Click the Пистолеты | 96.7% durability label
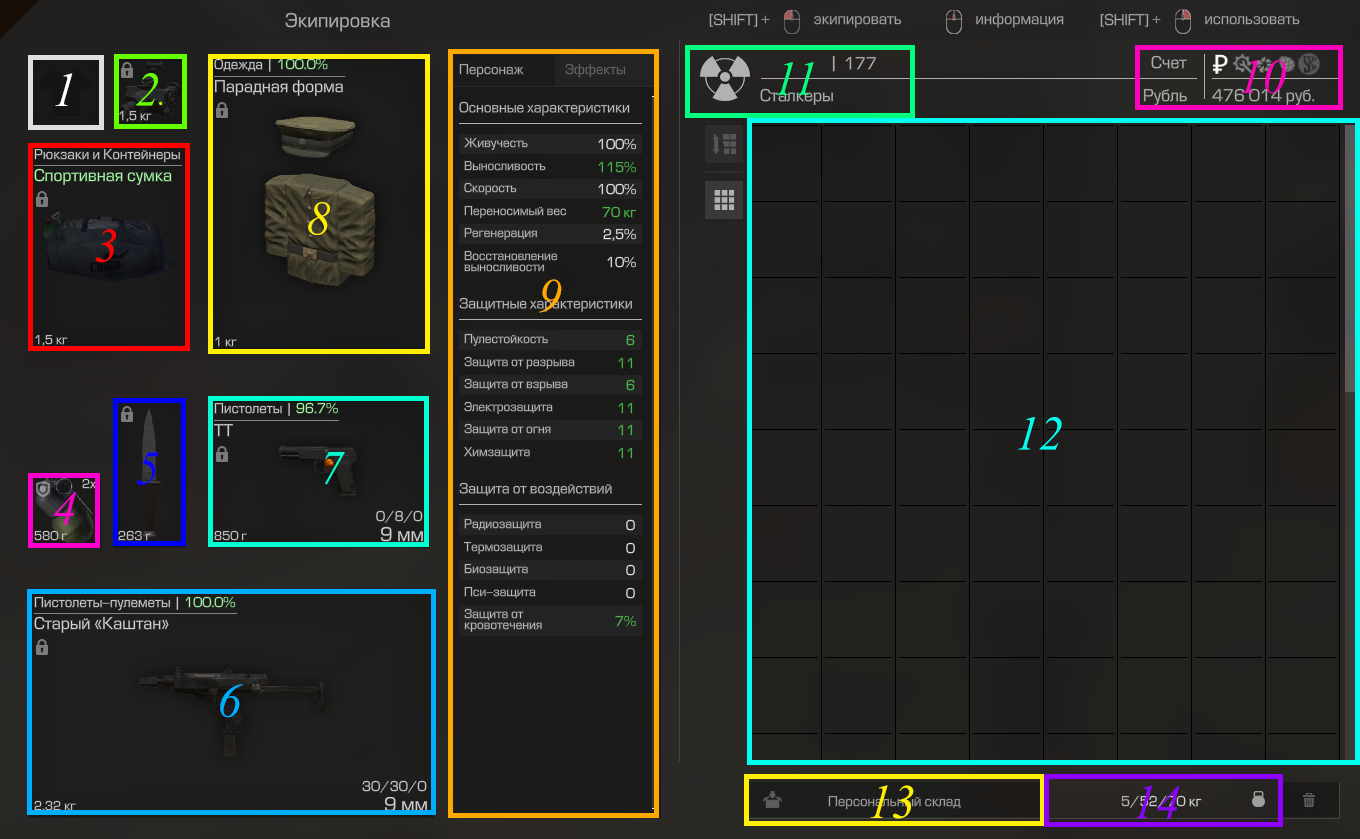 (276, 409)
